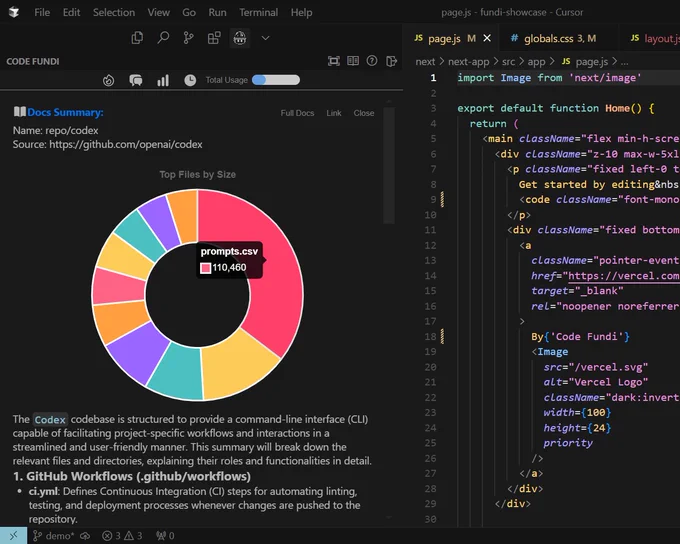The height and width of the screenshot is (544, 680).
Task: Open the Source Control view
Action: [188, 38]
